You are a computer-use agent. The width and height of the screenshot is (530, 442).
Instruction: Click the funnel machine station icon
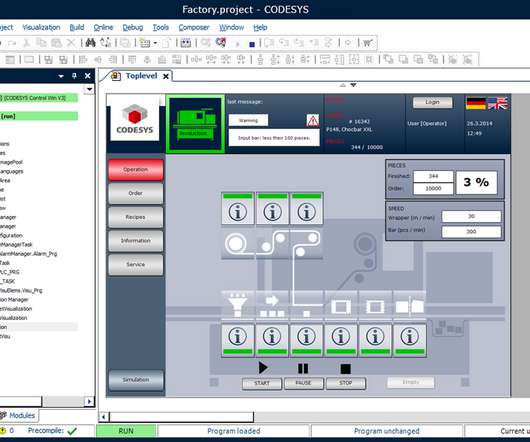coord(237,304)
